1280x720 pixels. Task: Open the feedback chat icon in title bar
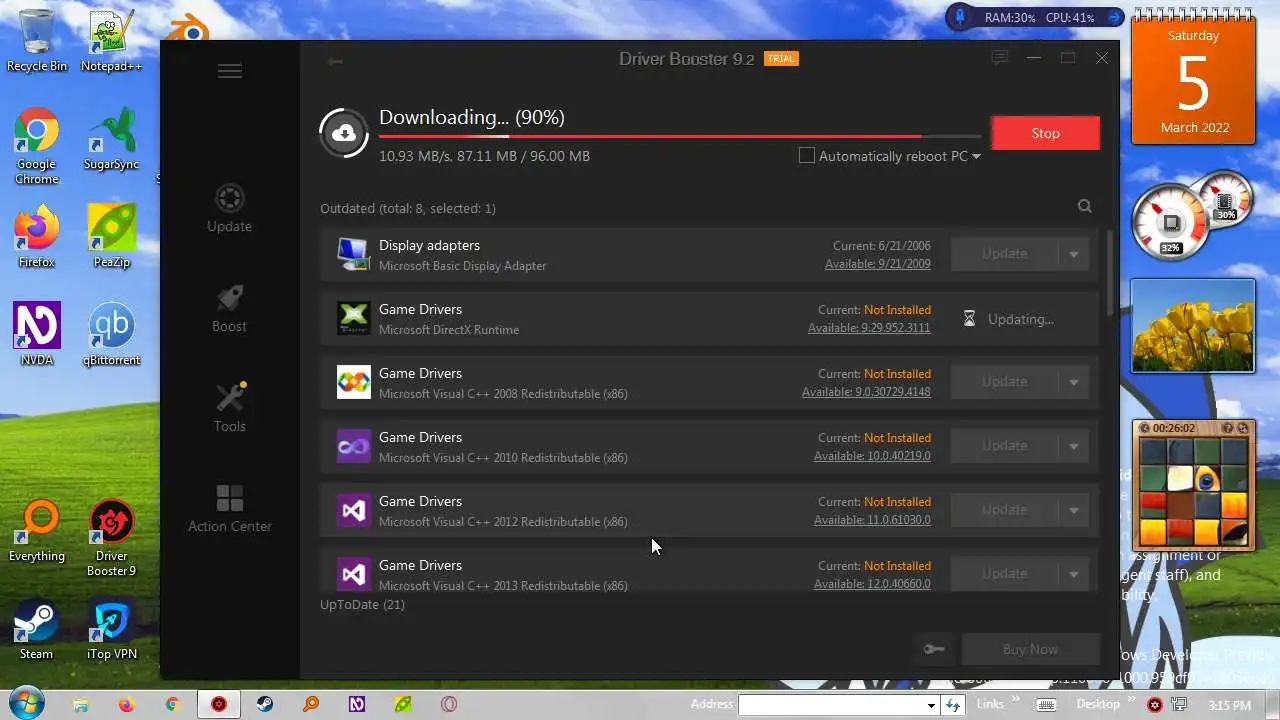[x=999, y=59]
